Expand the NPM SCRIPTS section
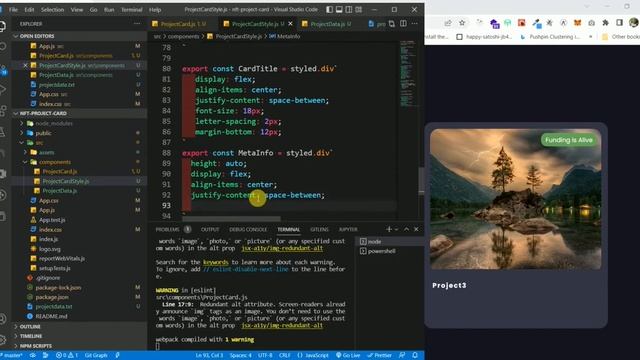The width and height of the screenshot is (640, 360). 36,346
